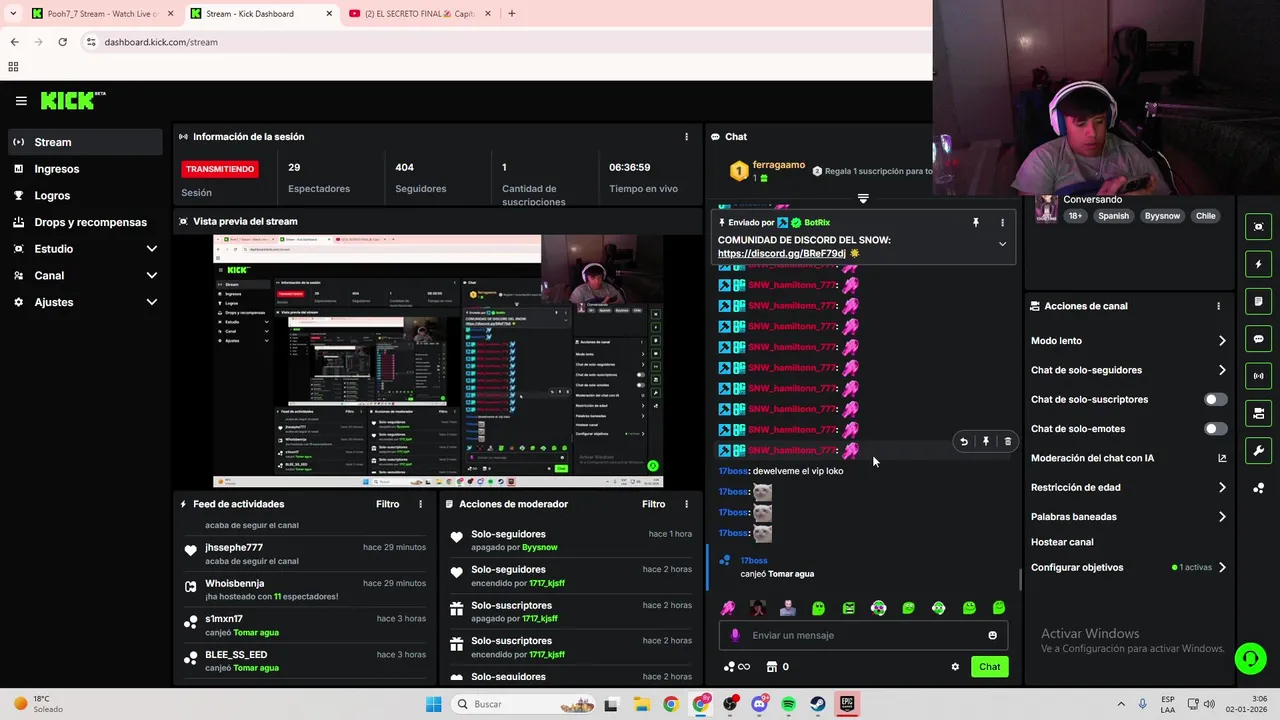Expand Canal sidebar section
Screen dimensions: 1280x720
(x=152, y=276)
